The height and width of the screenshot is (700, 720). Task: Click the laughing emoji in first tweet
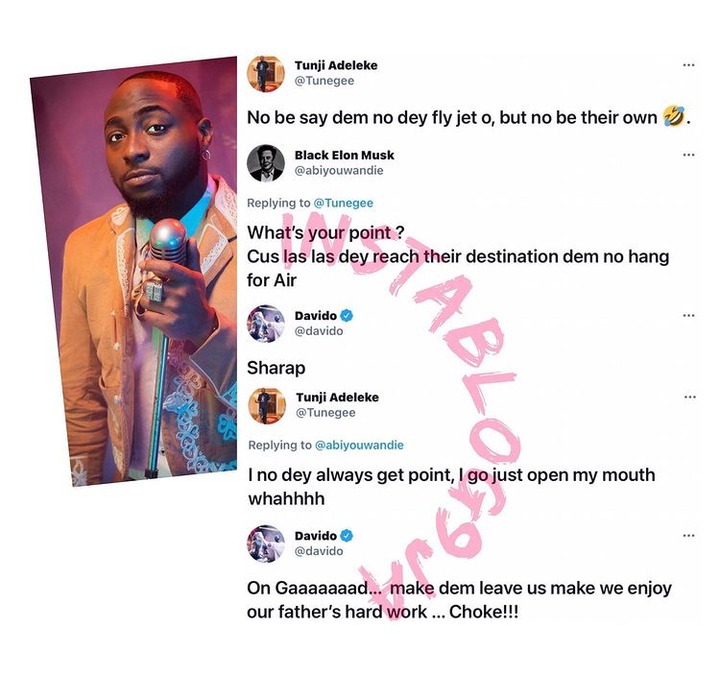point(674,117)
